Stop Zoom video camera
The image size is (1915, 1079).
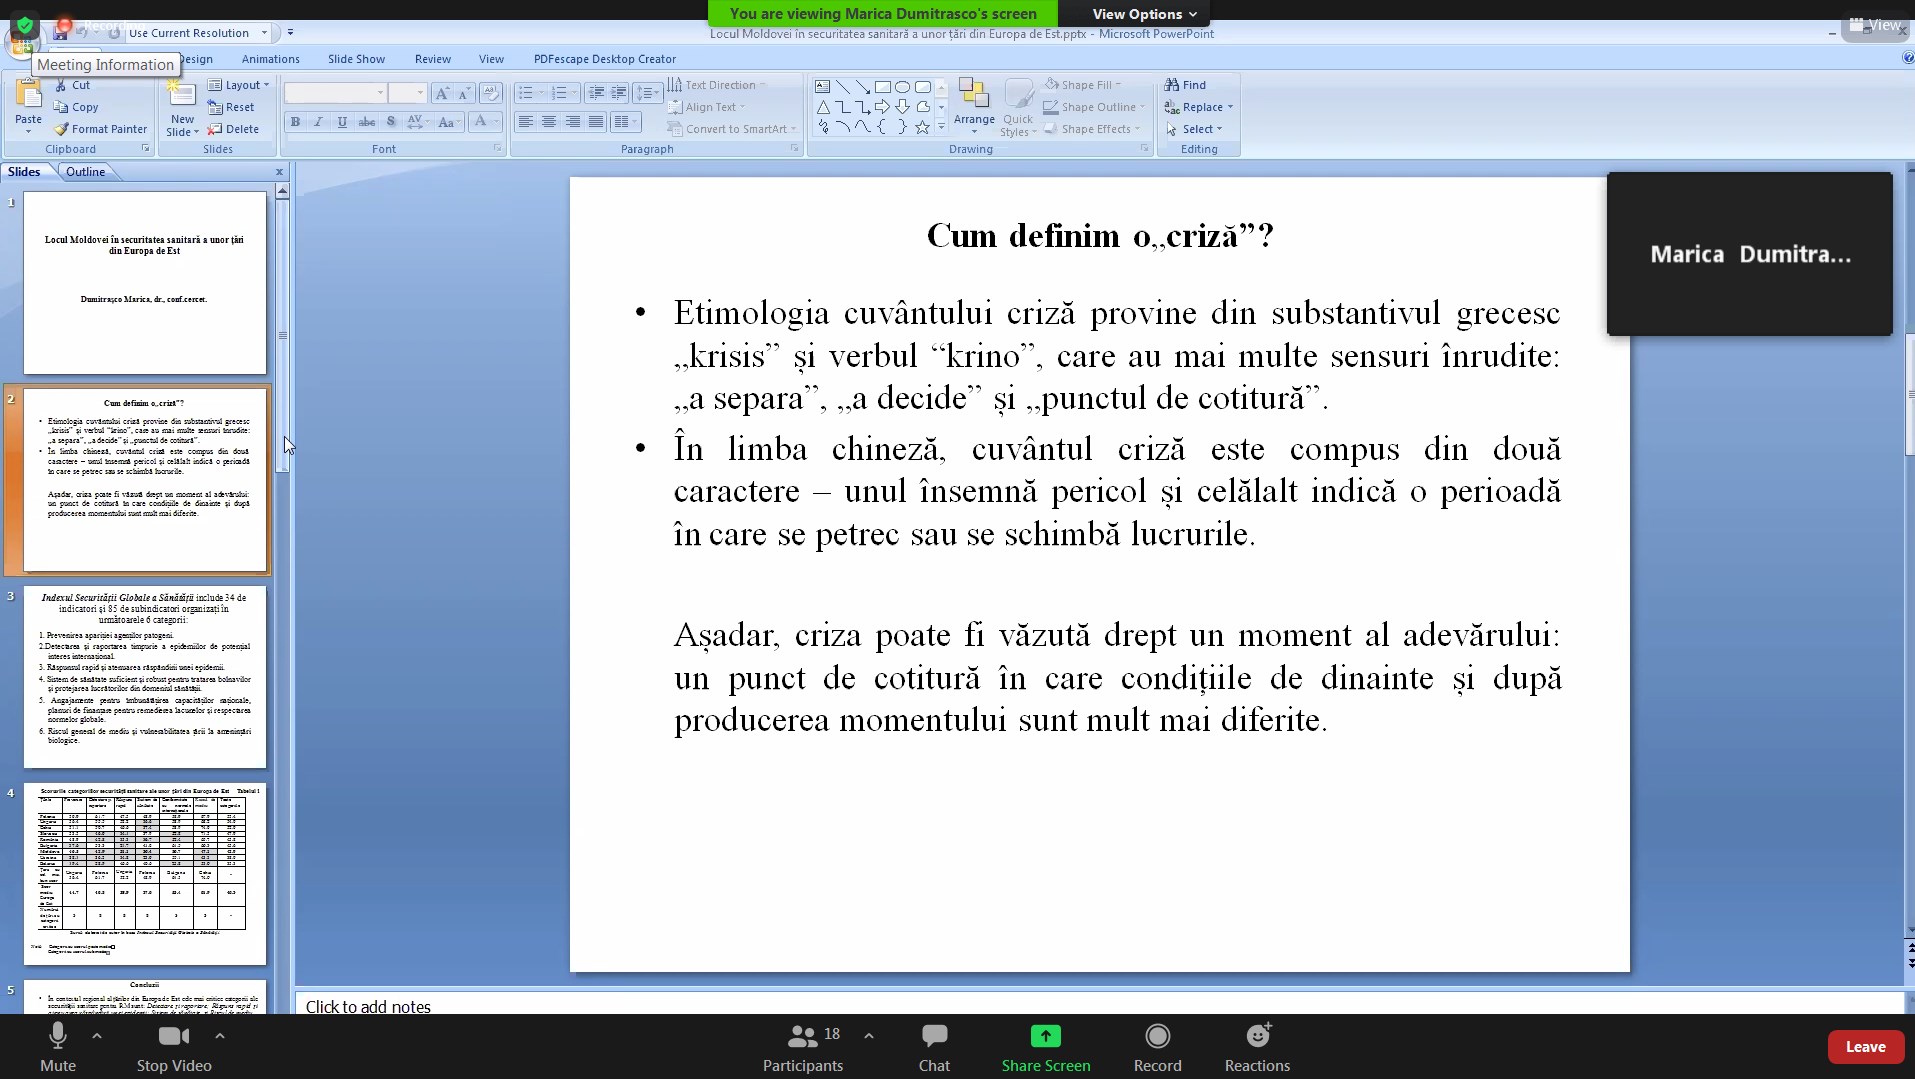(174, 1047)
